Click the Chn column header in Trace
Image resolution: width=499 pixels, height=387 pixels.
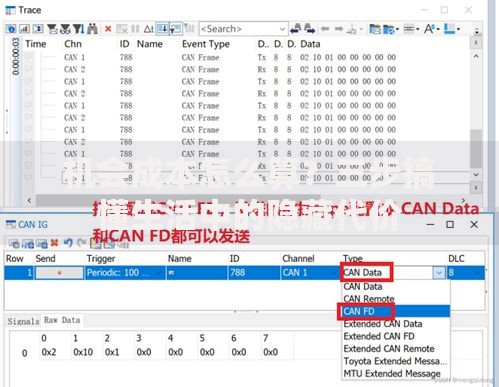pyautogui.click(x=73, y=44)
